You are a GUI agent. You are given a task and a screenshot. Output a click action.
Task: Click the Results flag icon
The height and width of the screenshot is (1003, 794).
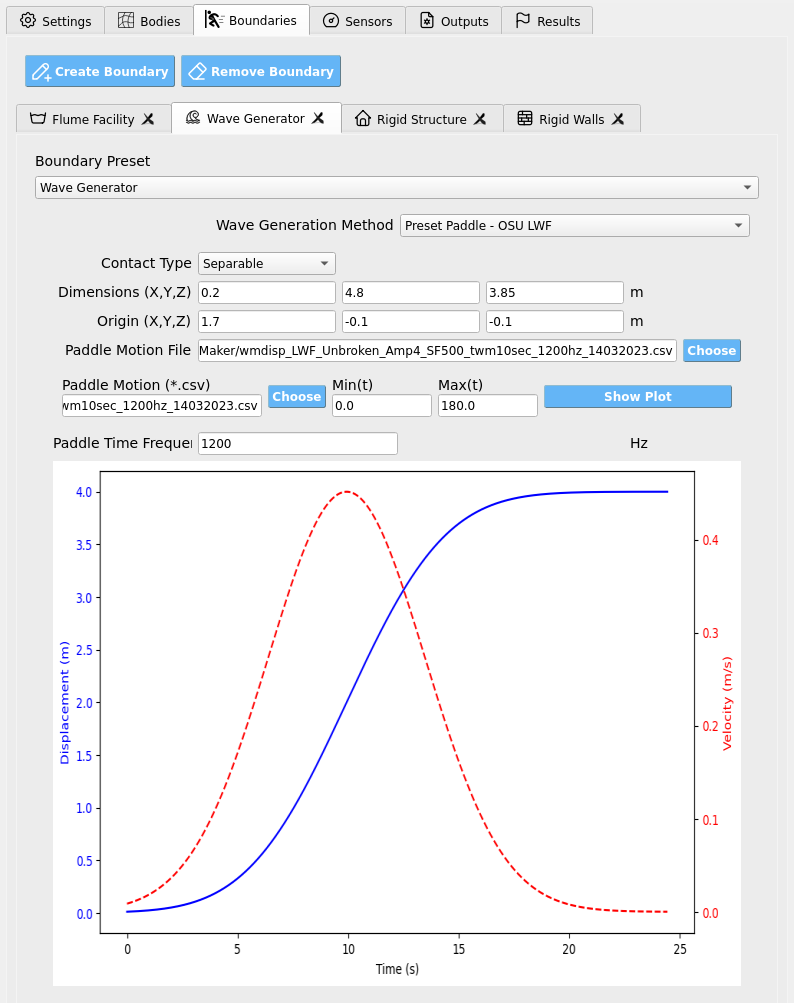click(x=523, y=20)
